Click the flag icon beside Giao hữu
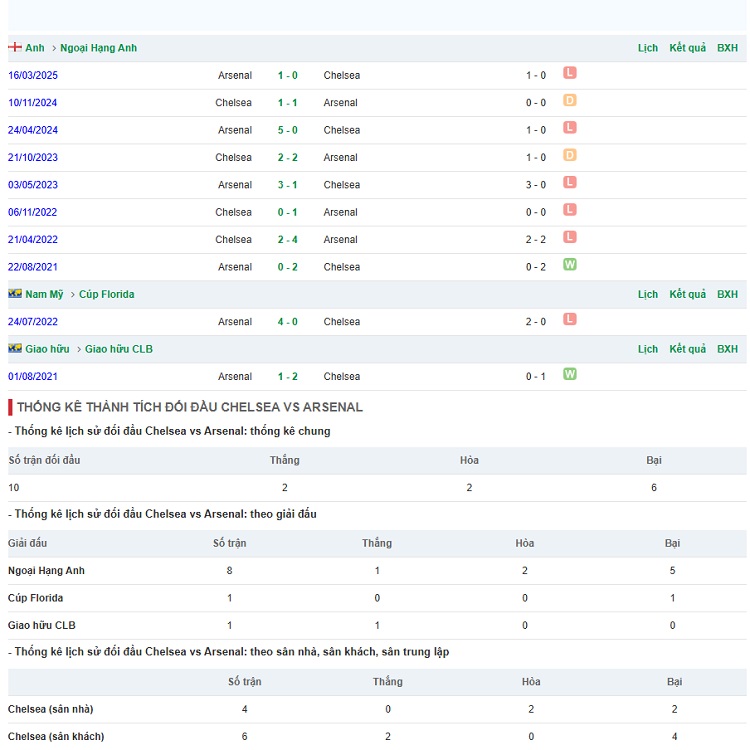The width and height of the screenshot is (750, 750). click(15, 349)
